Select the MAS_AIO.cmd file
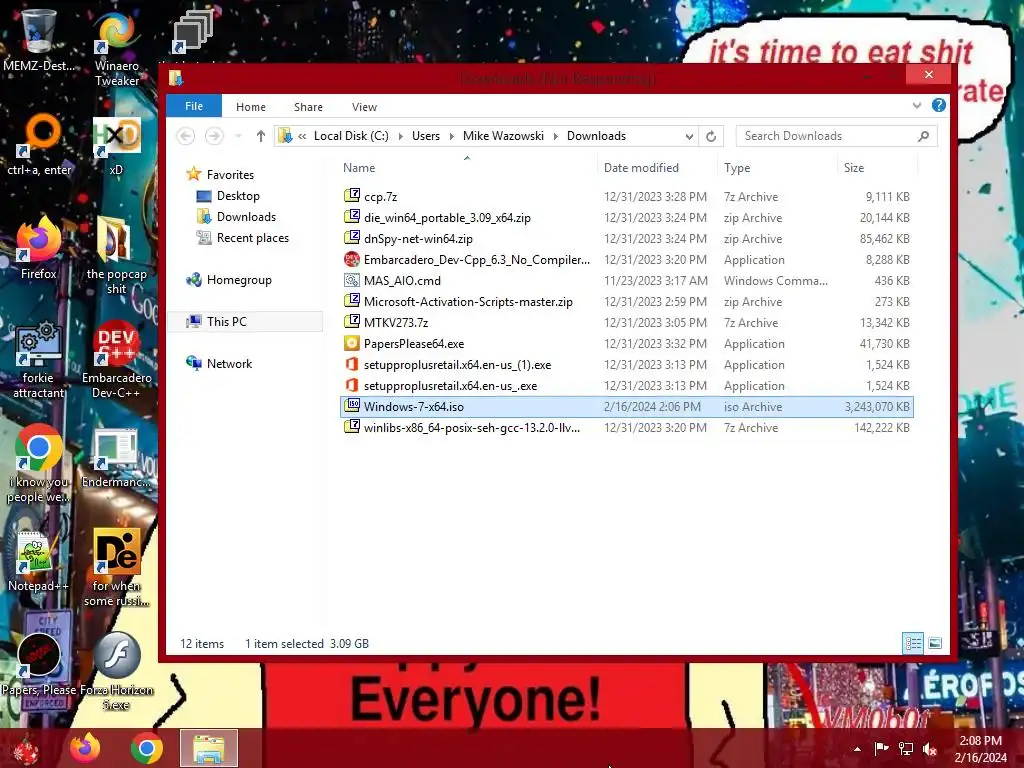 pyautogui.click(x=627, y=280)
